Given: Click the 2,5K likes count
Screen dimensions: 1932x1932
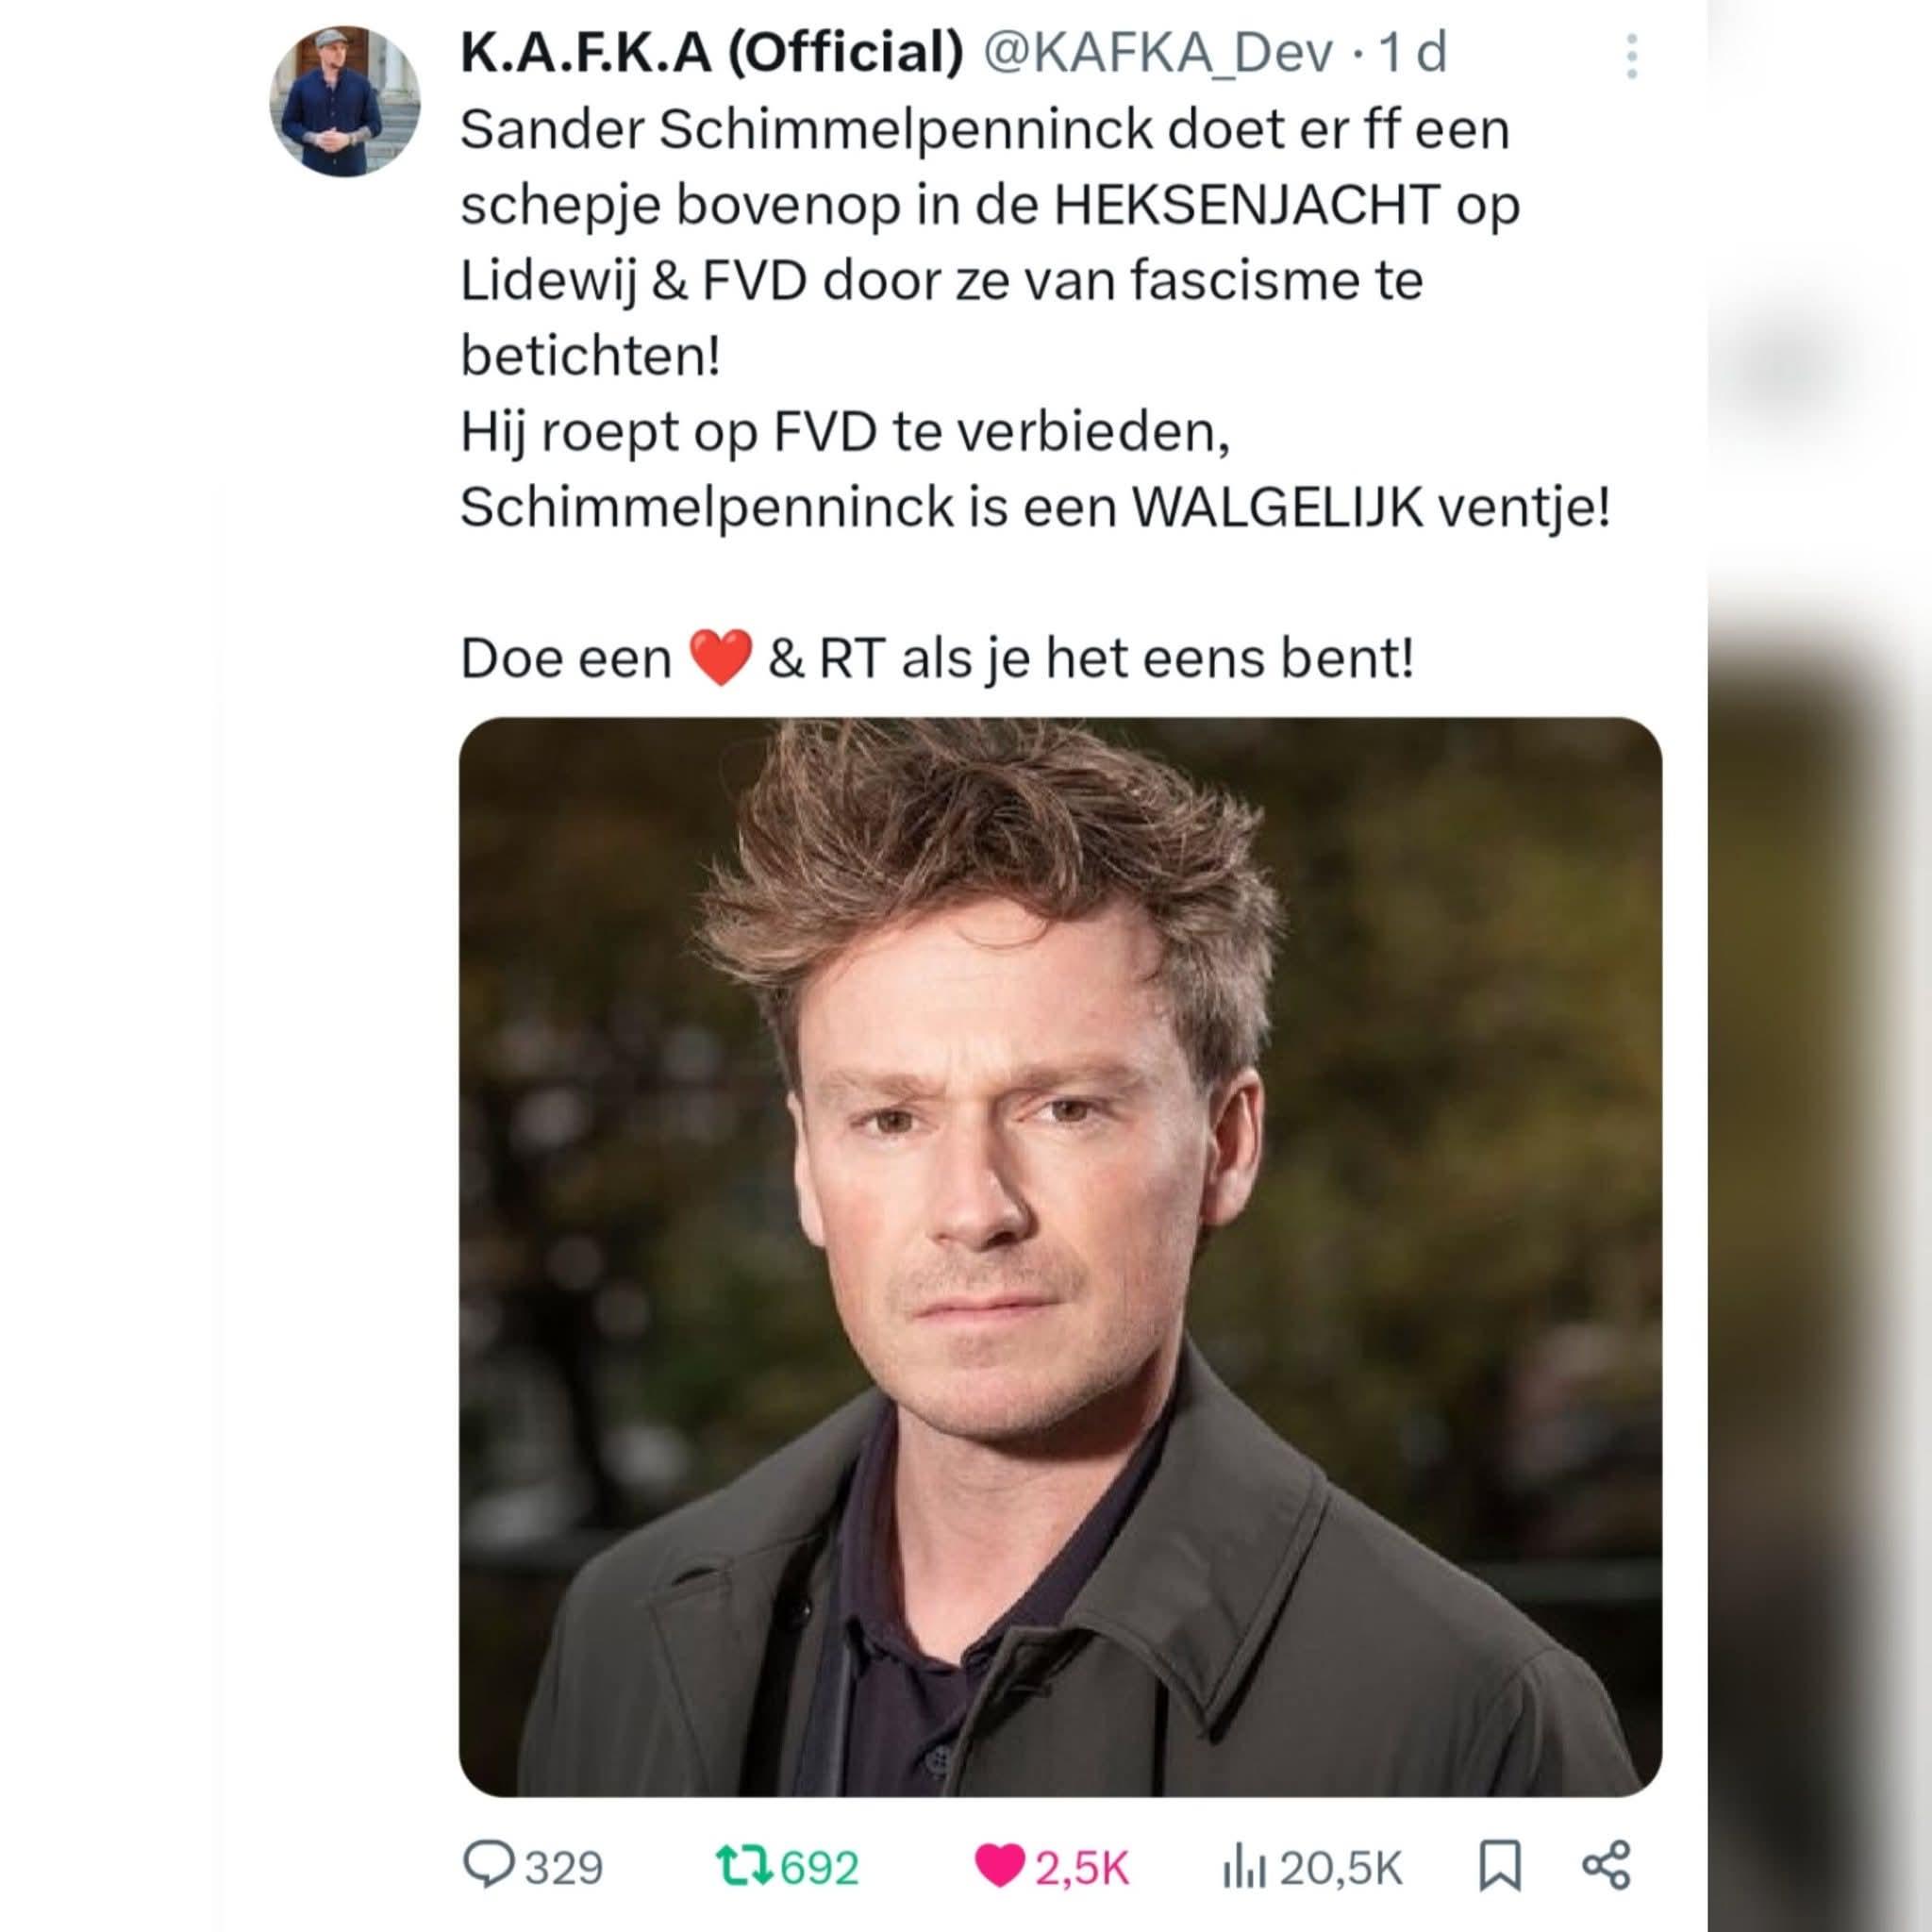Looking at the screenshot, I should click(x=1082, y=1868).
